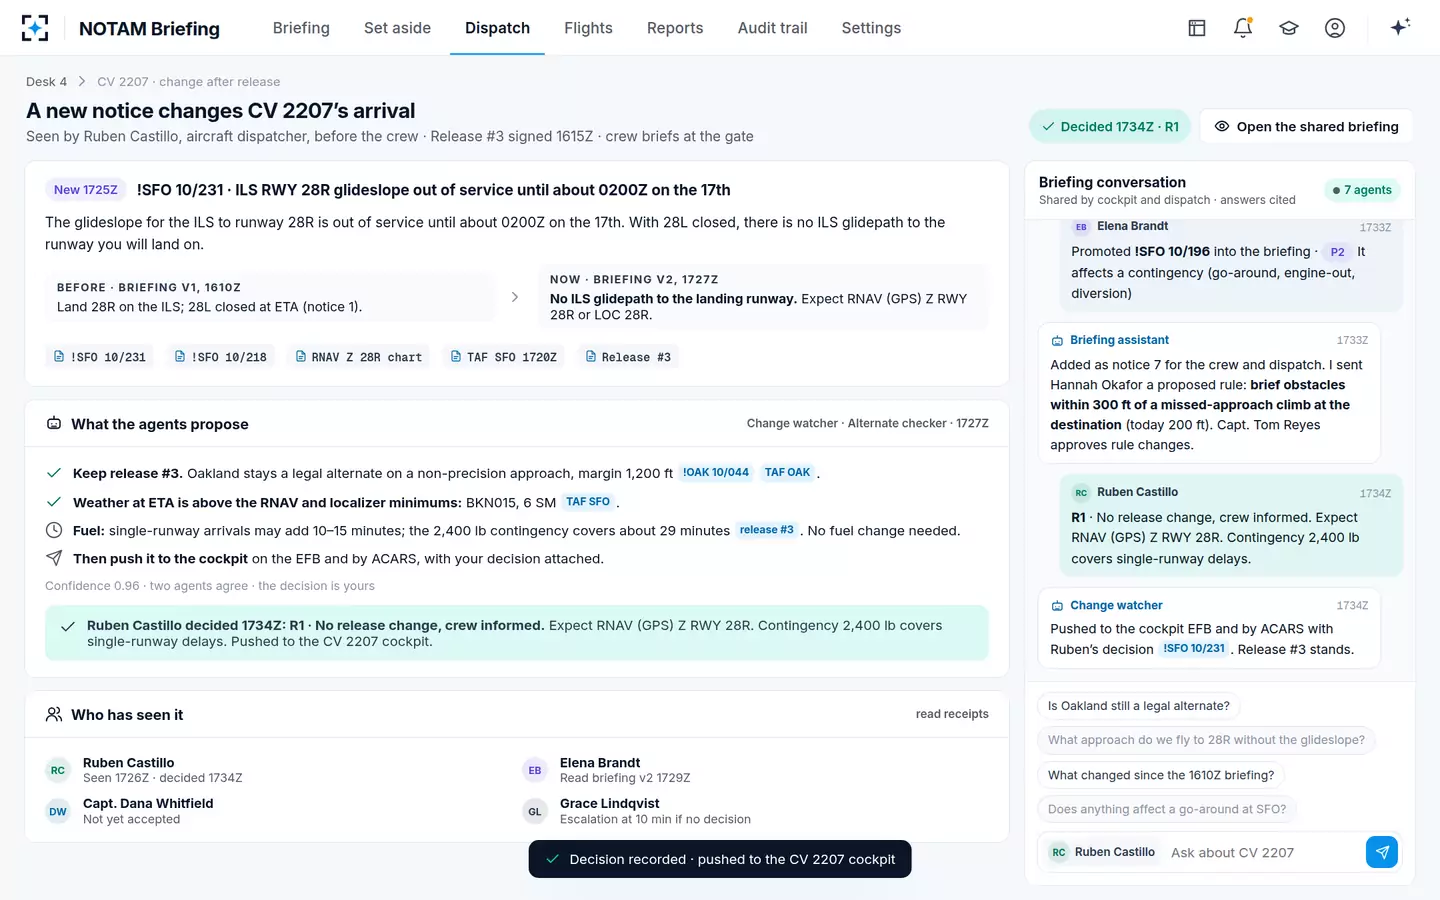The image size is (1440, 900).
Task: Open the !SFO 10/231 citation in Change watcher message
Action: [x=1194, y=649]
